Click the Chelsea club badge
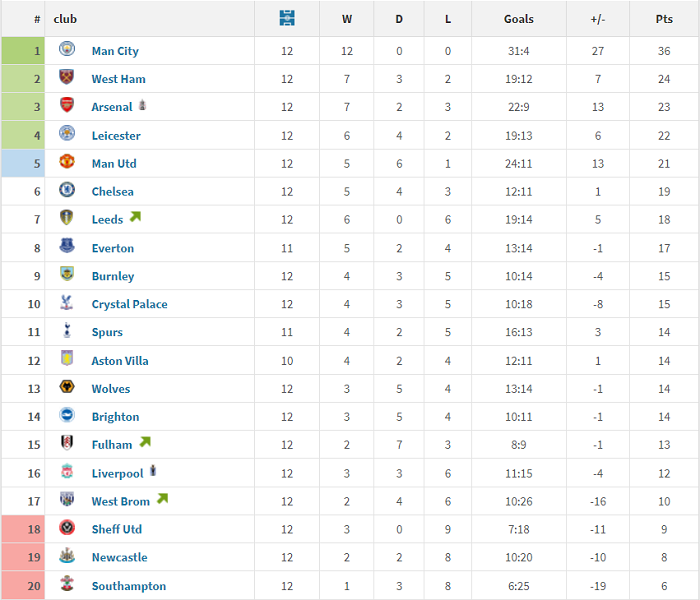This screenshot has width=700, height=600. pyautogui.click(x=67, y=191)
